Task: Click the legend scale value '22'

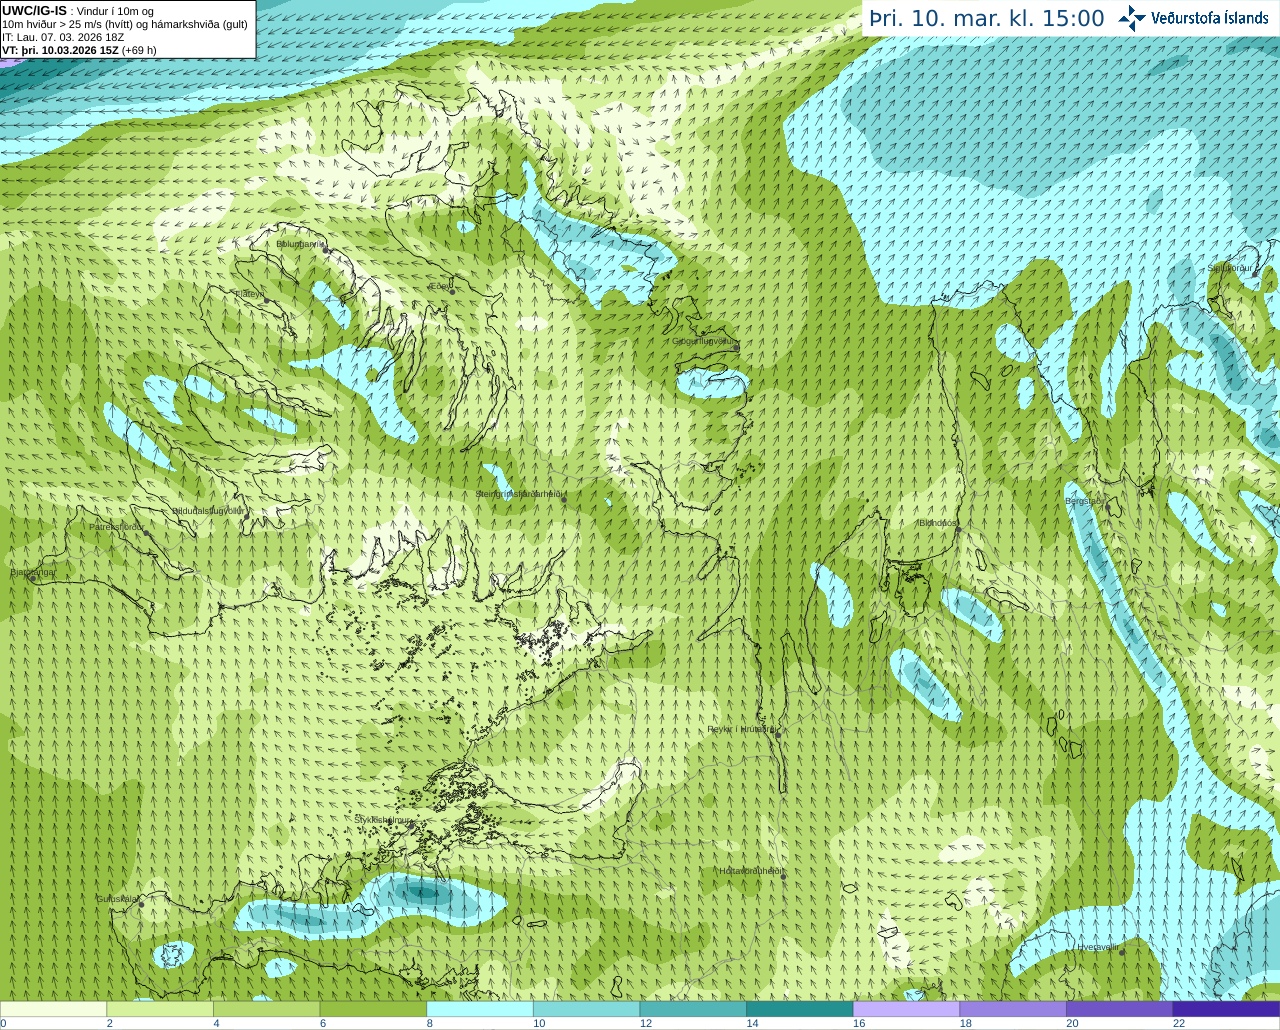Action: click(x=1179, y=1023)
